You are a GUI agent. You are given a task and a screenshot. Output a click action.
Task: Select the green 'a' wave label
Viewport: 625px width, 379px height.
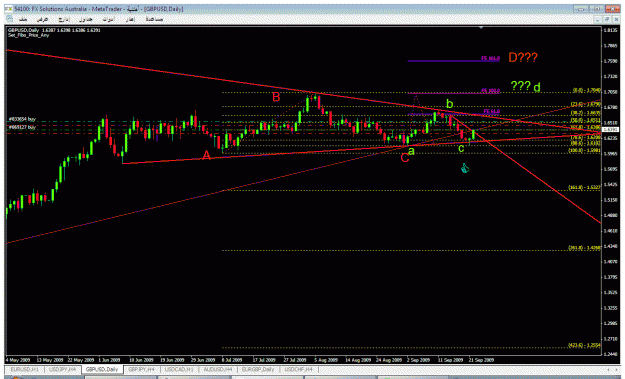[411, 151]
